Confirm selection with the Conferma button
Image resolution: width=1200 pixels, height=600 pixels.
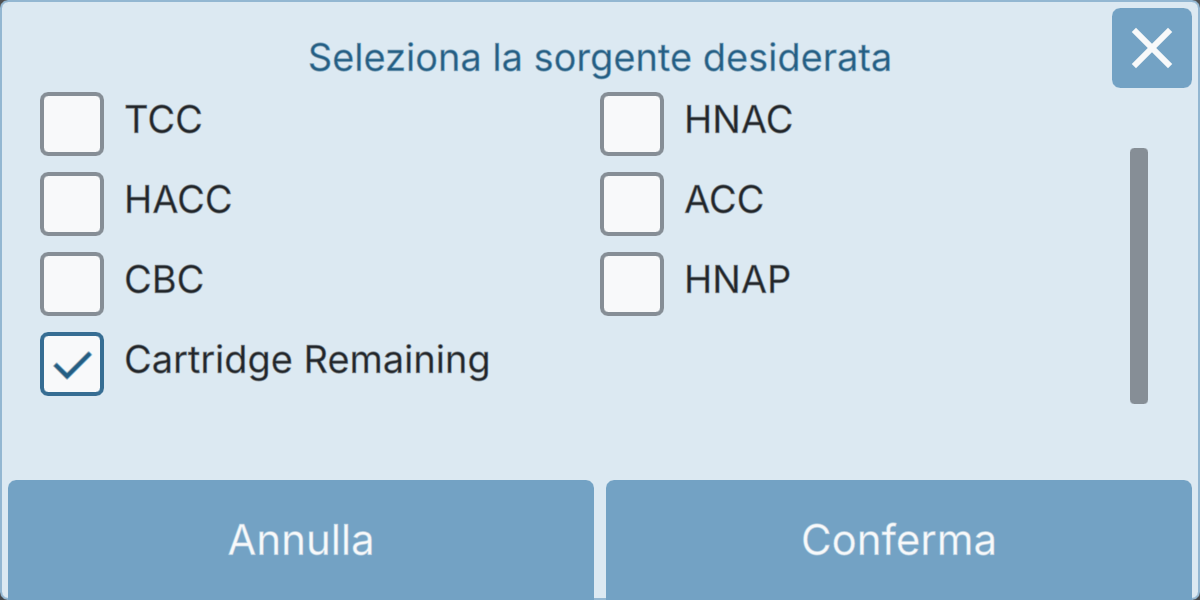pyautogui.click(x=899, y=540)
